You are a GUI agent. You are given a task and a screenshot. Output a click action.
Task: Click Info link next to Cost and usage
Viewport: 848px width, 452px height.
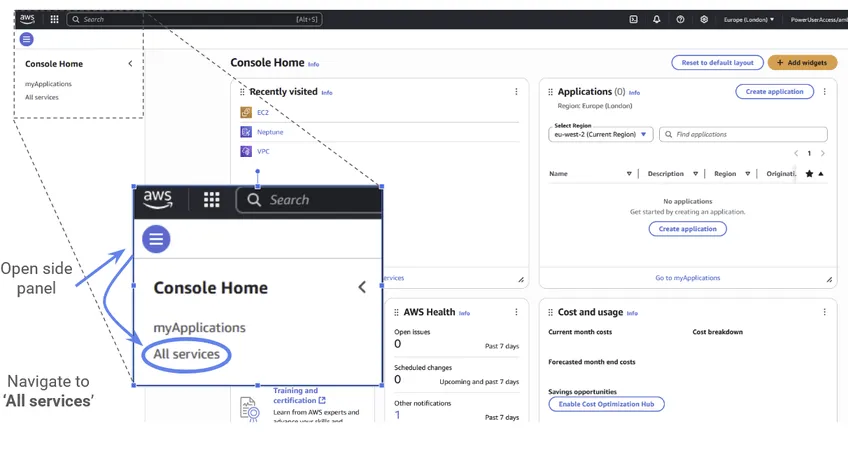pyautogui.click(x=632, y=313)
